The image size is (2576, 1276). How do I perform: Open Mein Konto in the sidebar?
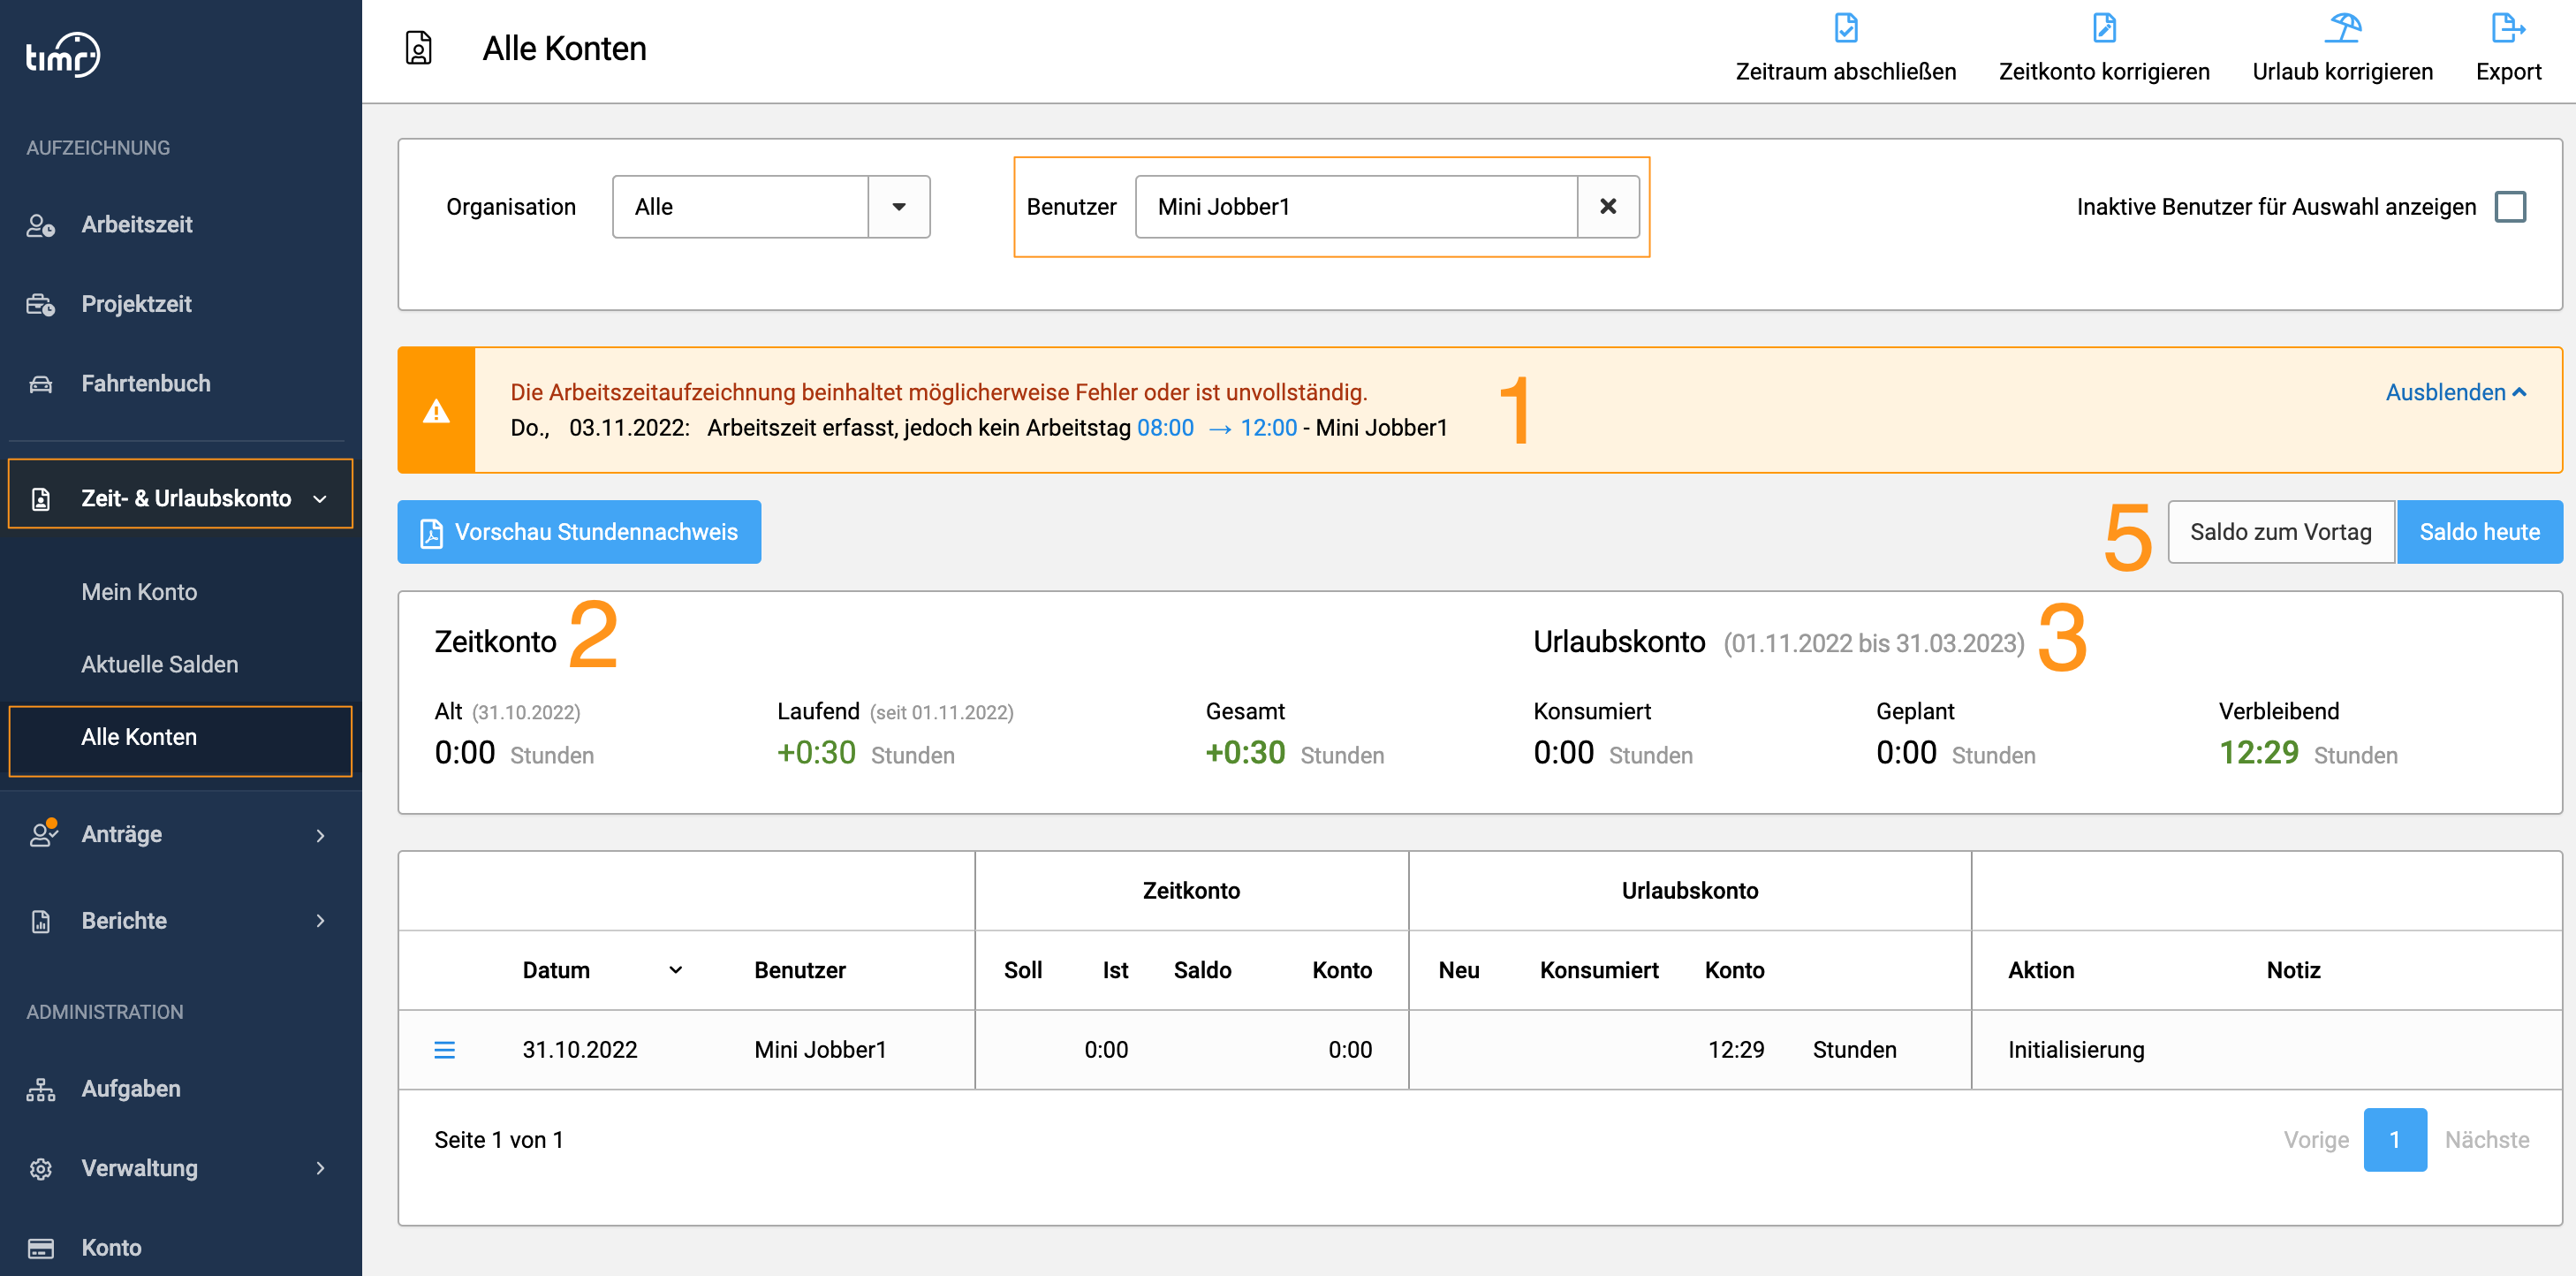coord(139,592)
